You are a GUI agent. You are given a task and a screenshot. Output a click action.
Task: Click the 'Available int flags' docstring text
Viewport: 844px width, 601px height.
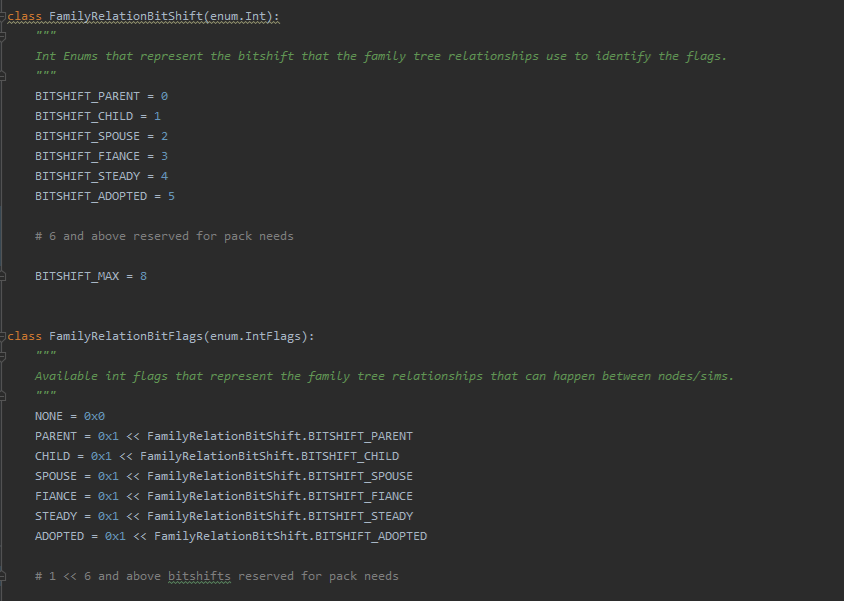[x=384, y=376]
